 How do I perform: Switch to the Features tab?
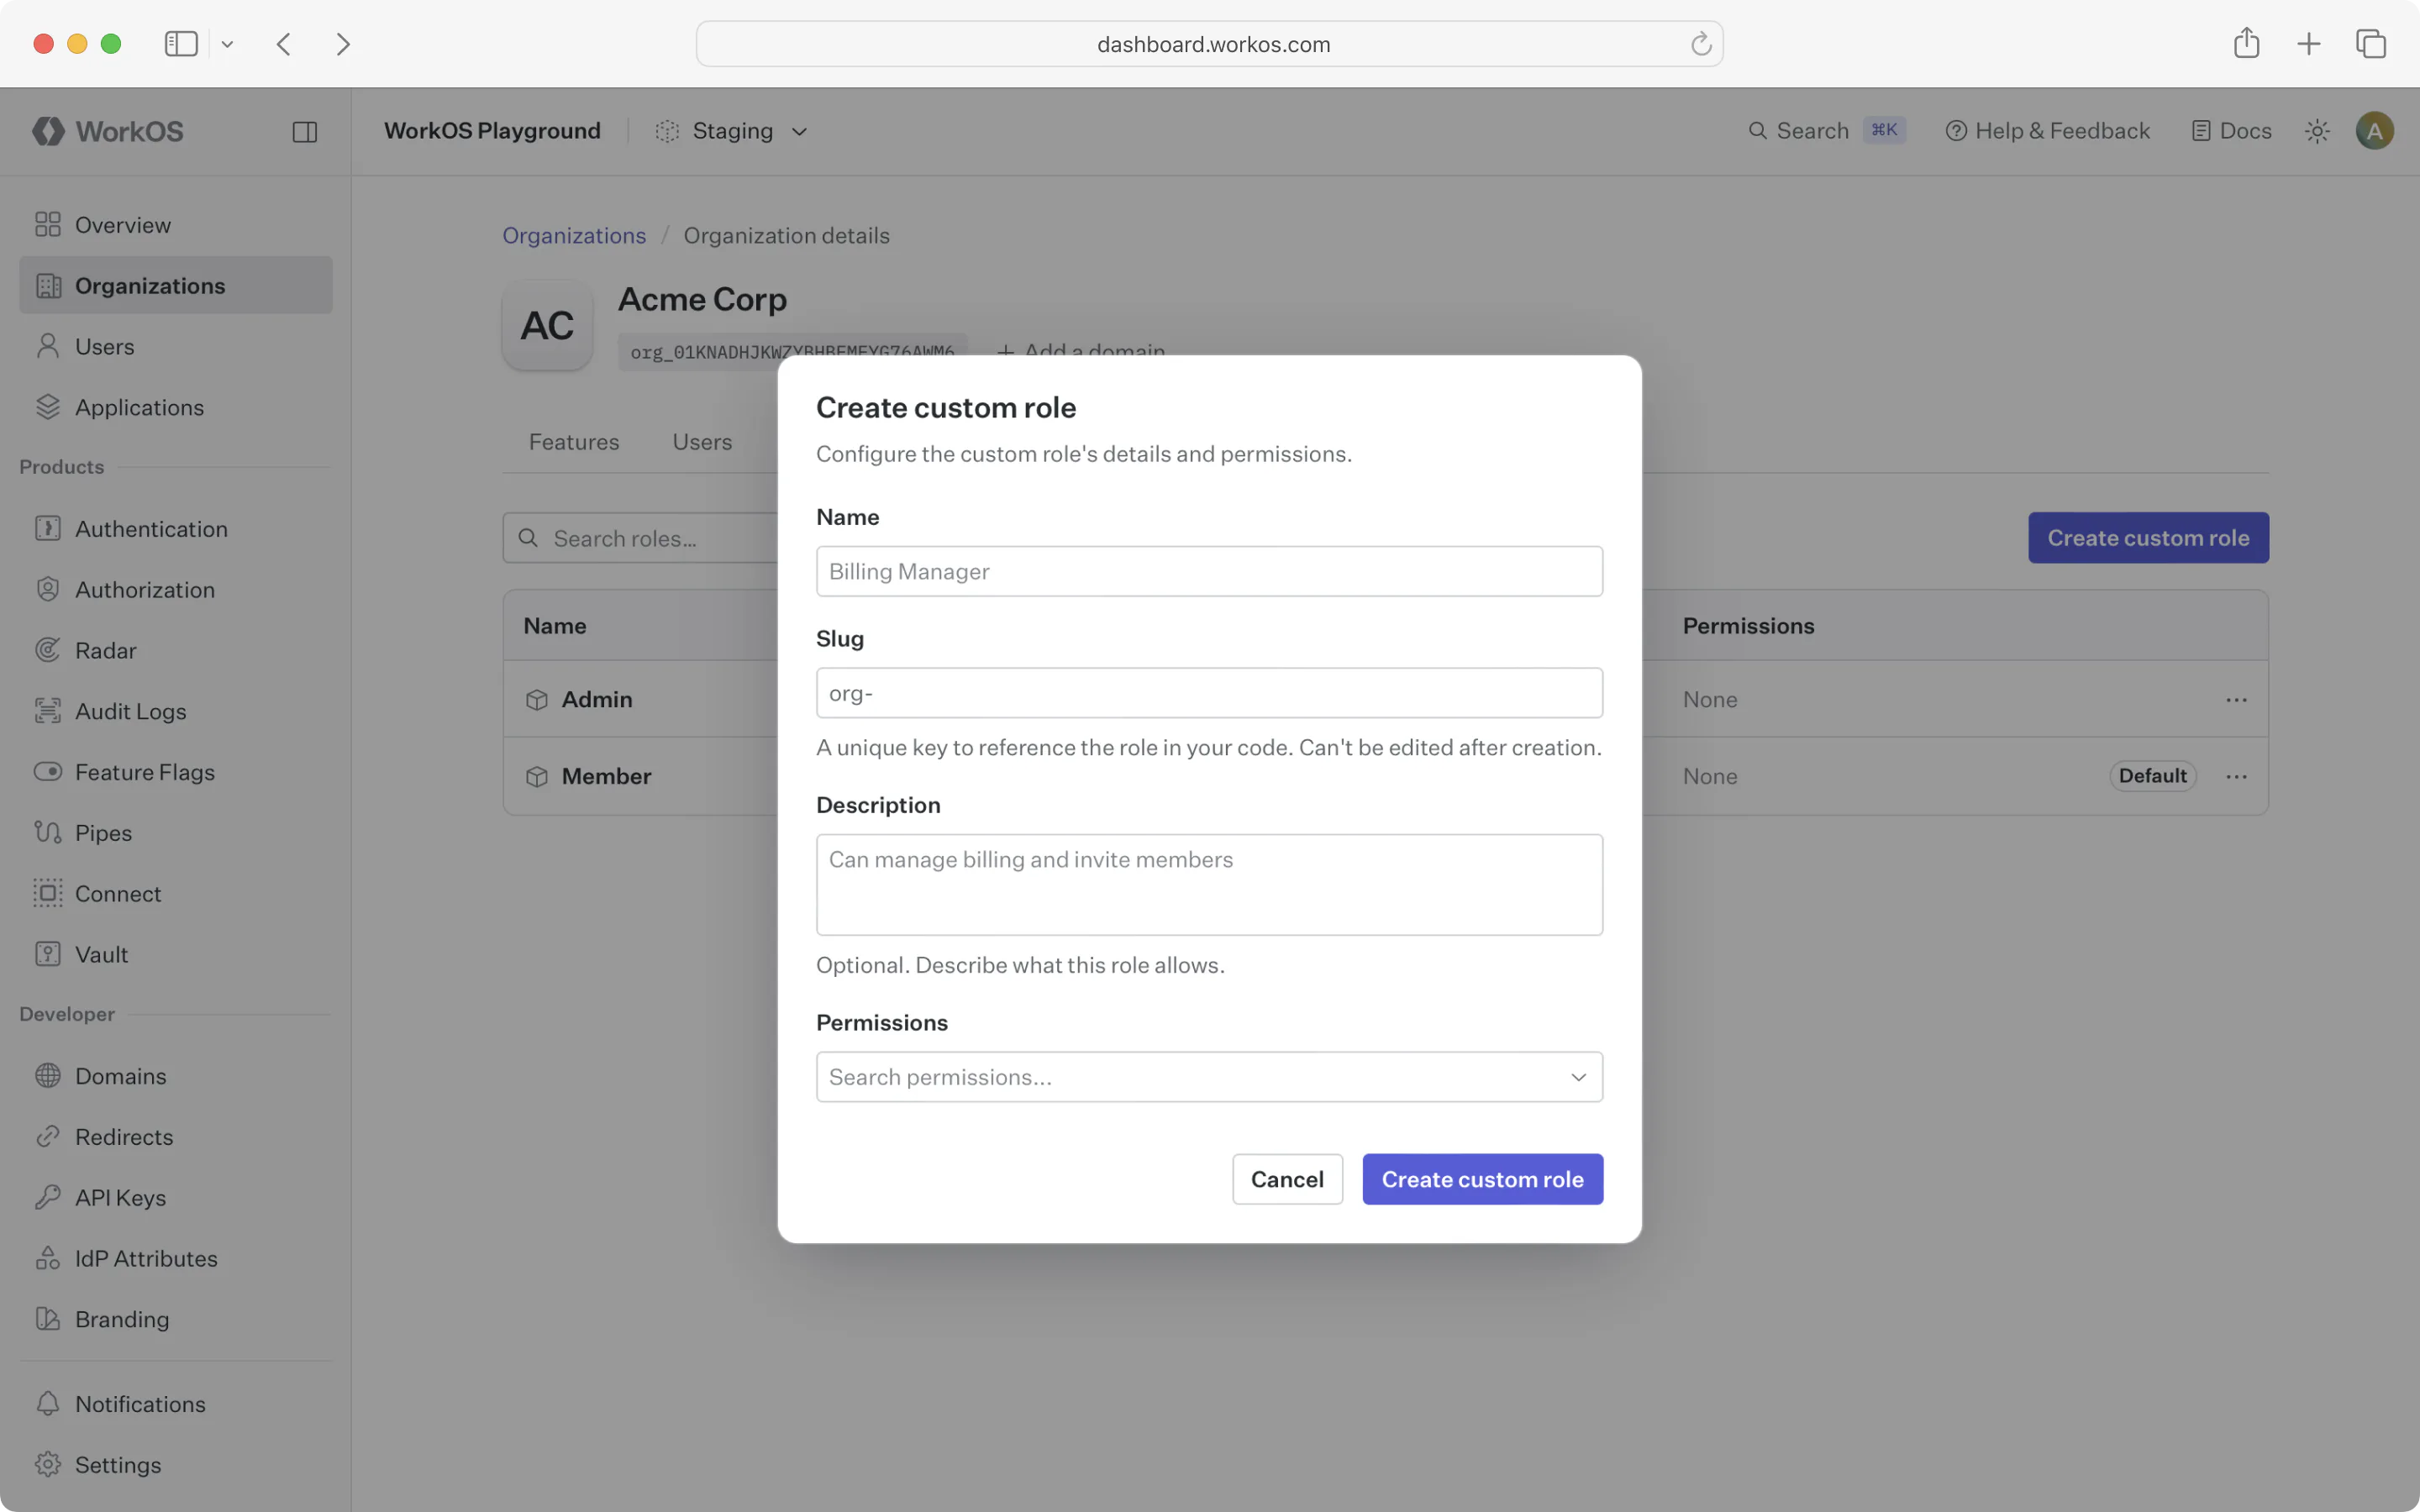tap(573, 441)
